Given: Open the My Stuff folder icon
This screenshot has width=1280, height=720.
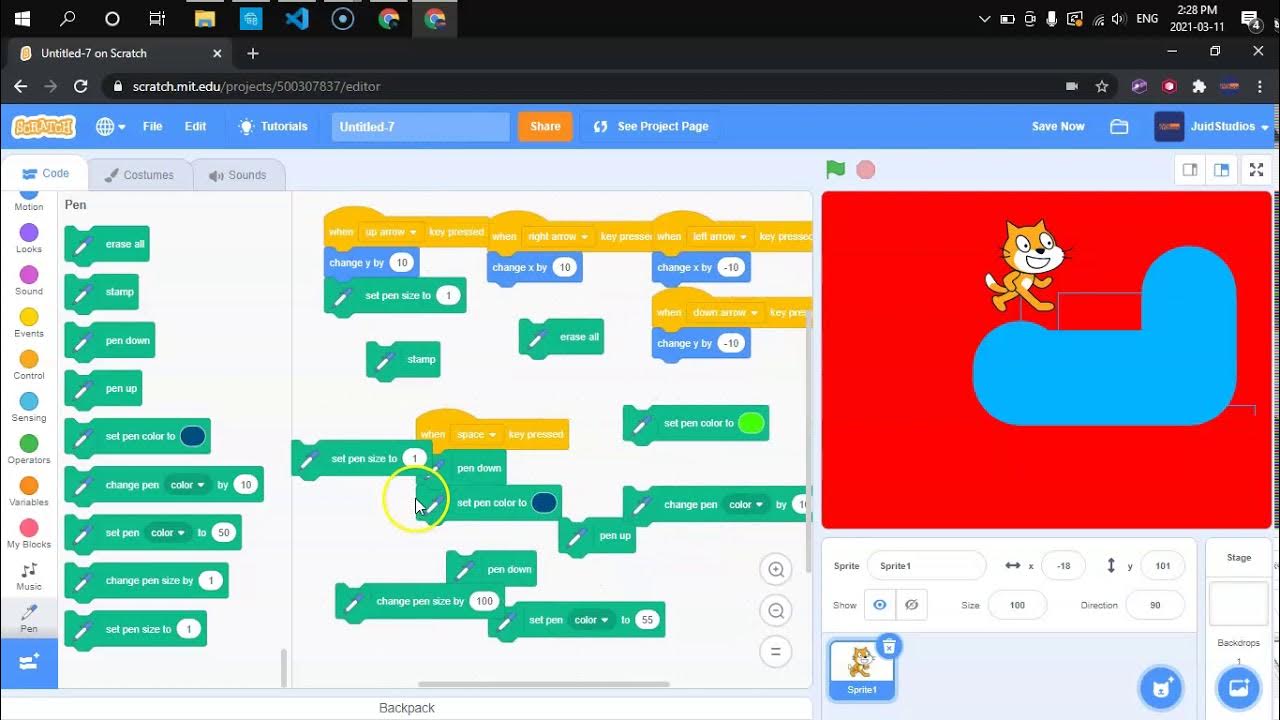Looking at the screenshot, I should [x=1119, y=126].
